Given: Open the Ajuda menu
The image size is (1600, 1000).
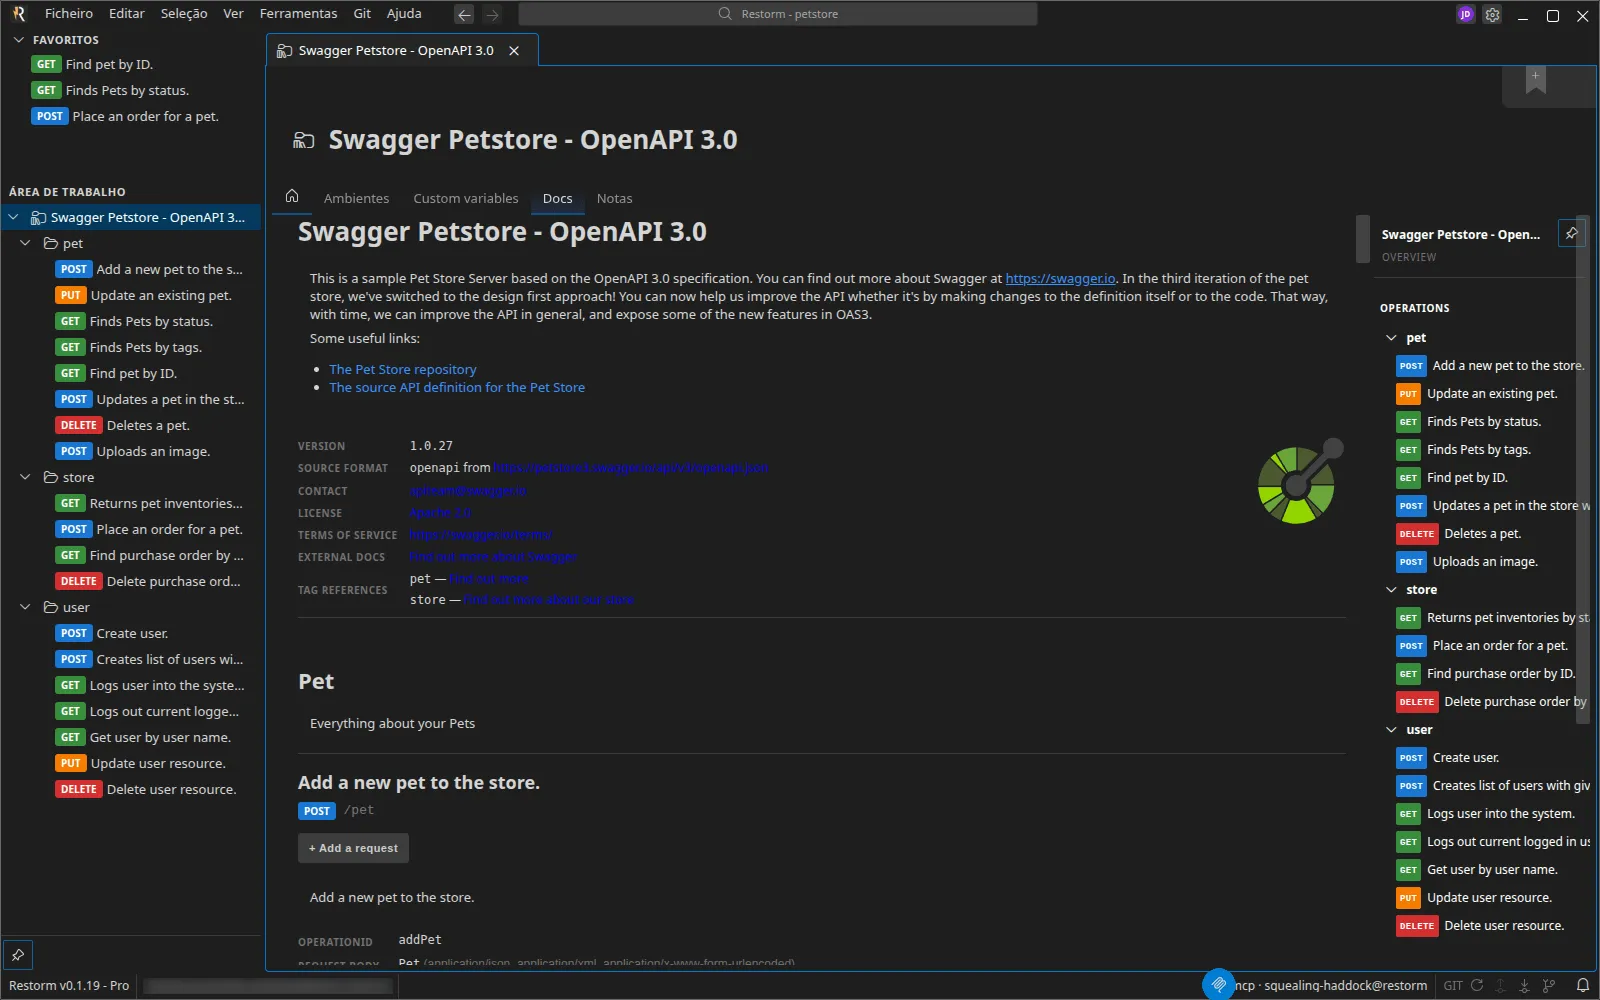Looking at the screenshot, I should click(404, 14).
